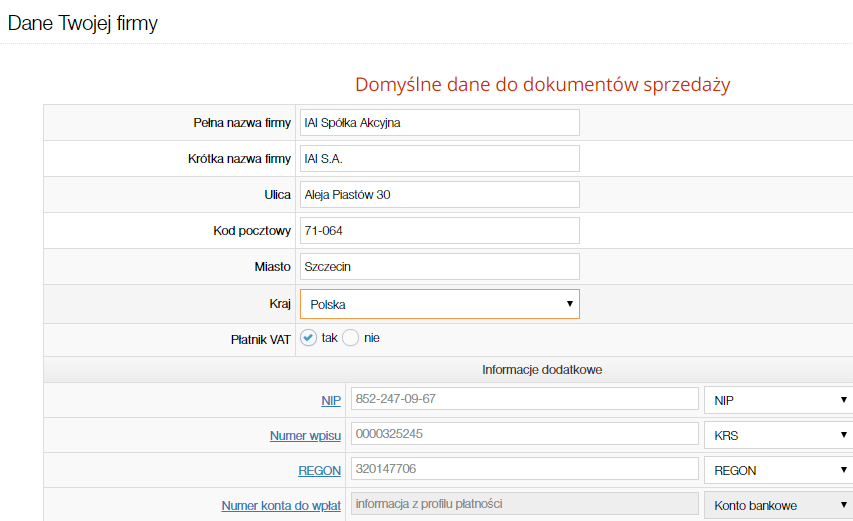Select the 'Miasto' label

pos(273,266)
